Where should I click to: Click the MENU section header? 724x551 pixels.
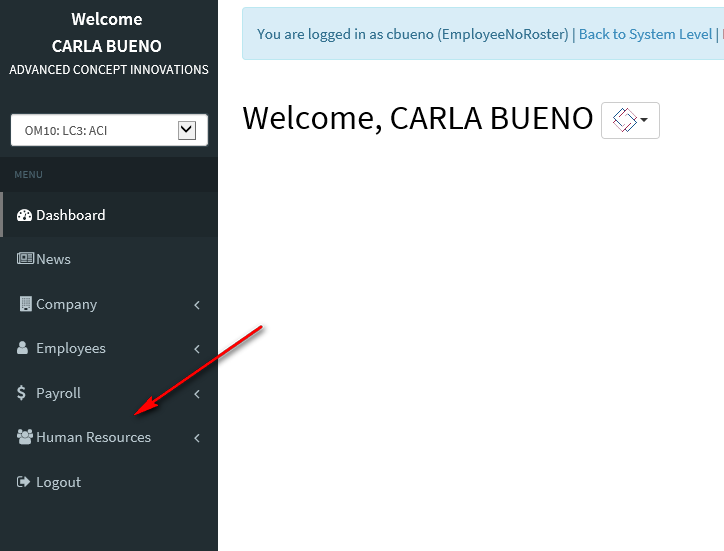[28, 175]
